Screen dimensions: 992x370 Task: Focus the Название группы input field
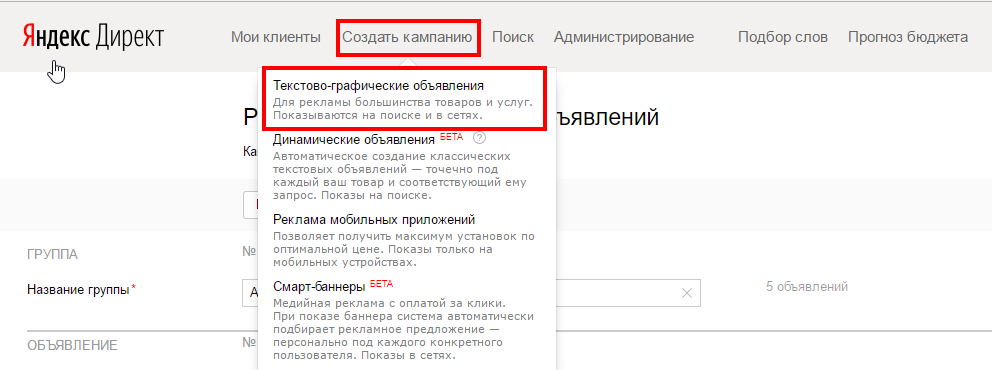click(471, 293)
